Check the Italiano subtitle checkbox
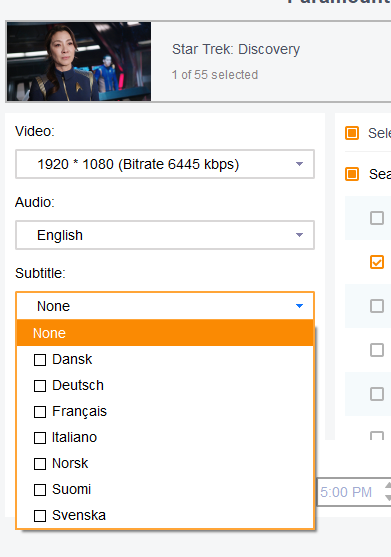Viewport: 391px width, 557px height. (40, 438)
